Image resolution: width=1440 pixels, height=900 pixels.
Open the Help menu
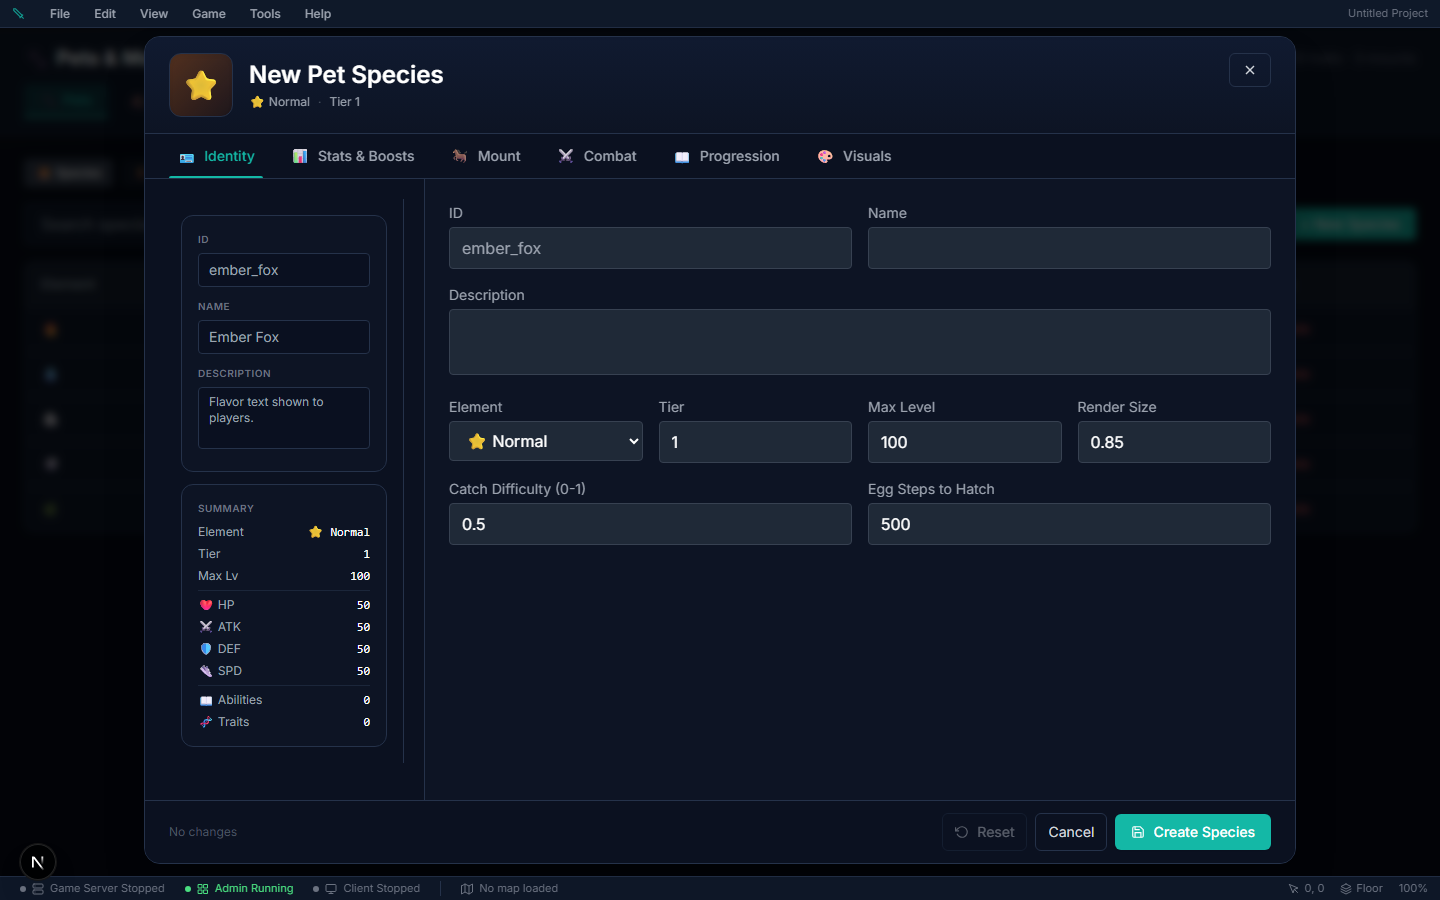[x=318, y=14]
